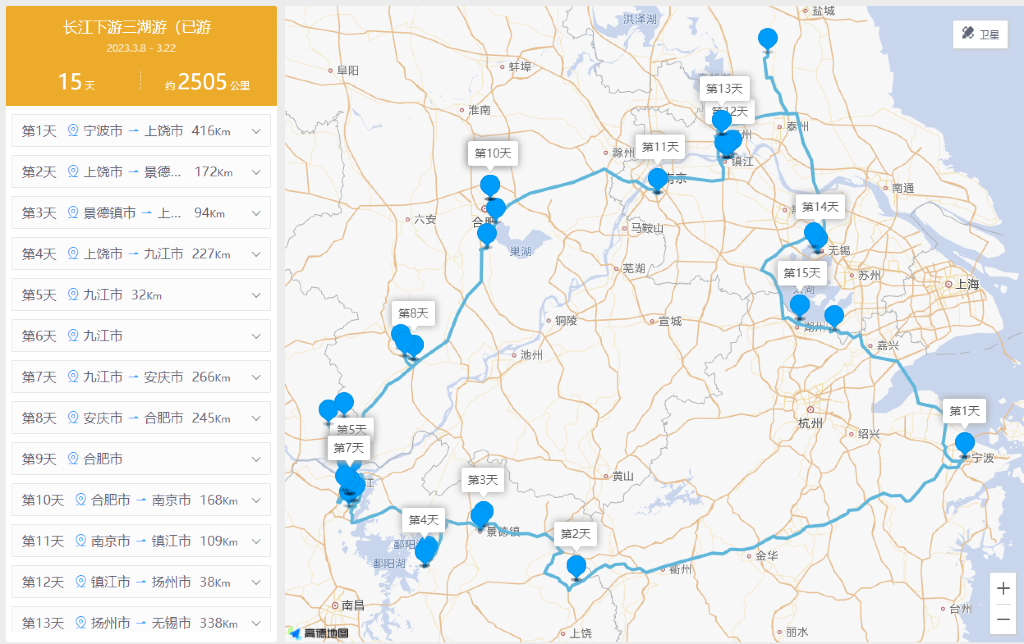The height and width of the screenshot is (644, 1024).
Task: Expand the 第4天 上饶市 to 九江市 chevron
Action: pos(256,254)
